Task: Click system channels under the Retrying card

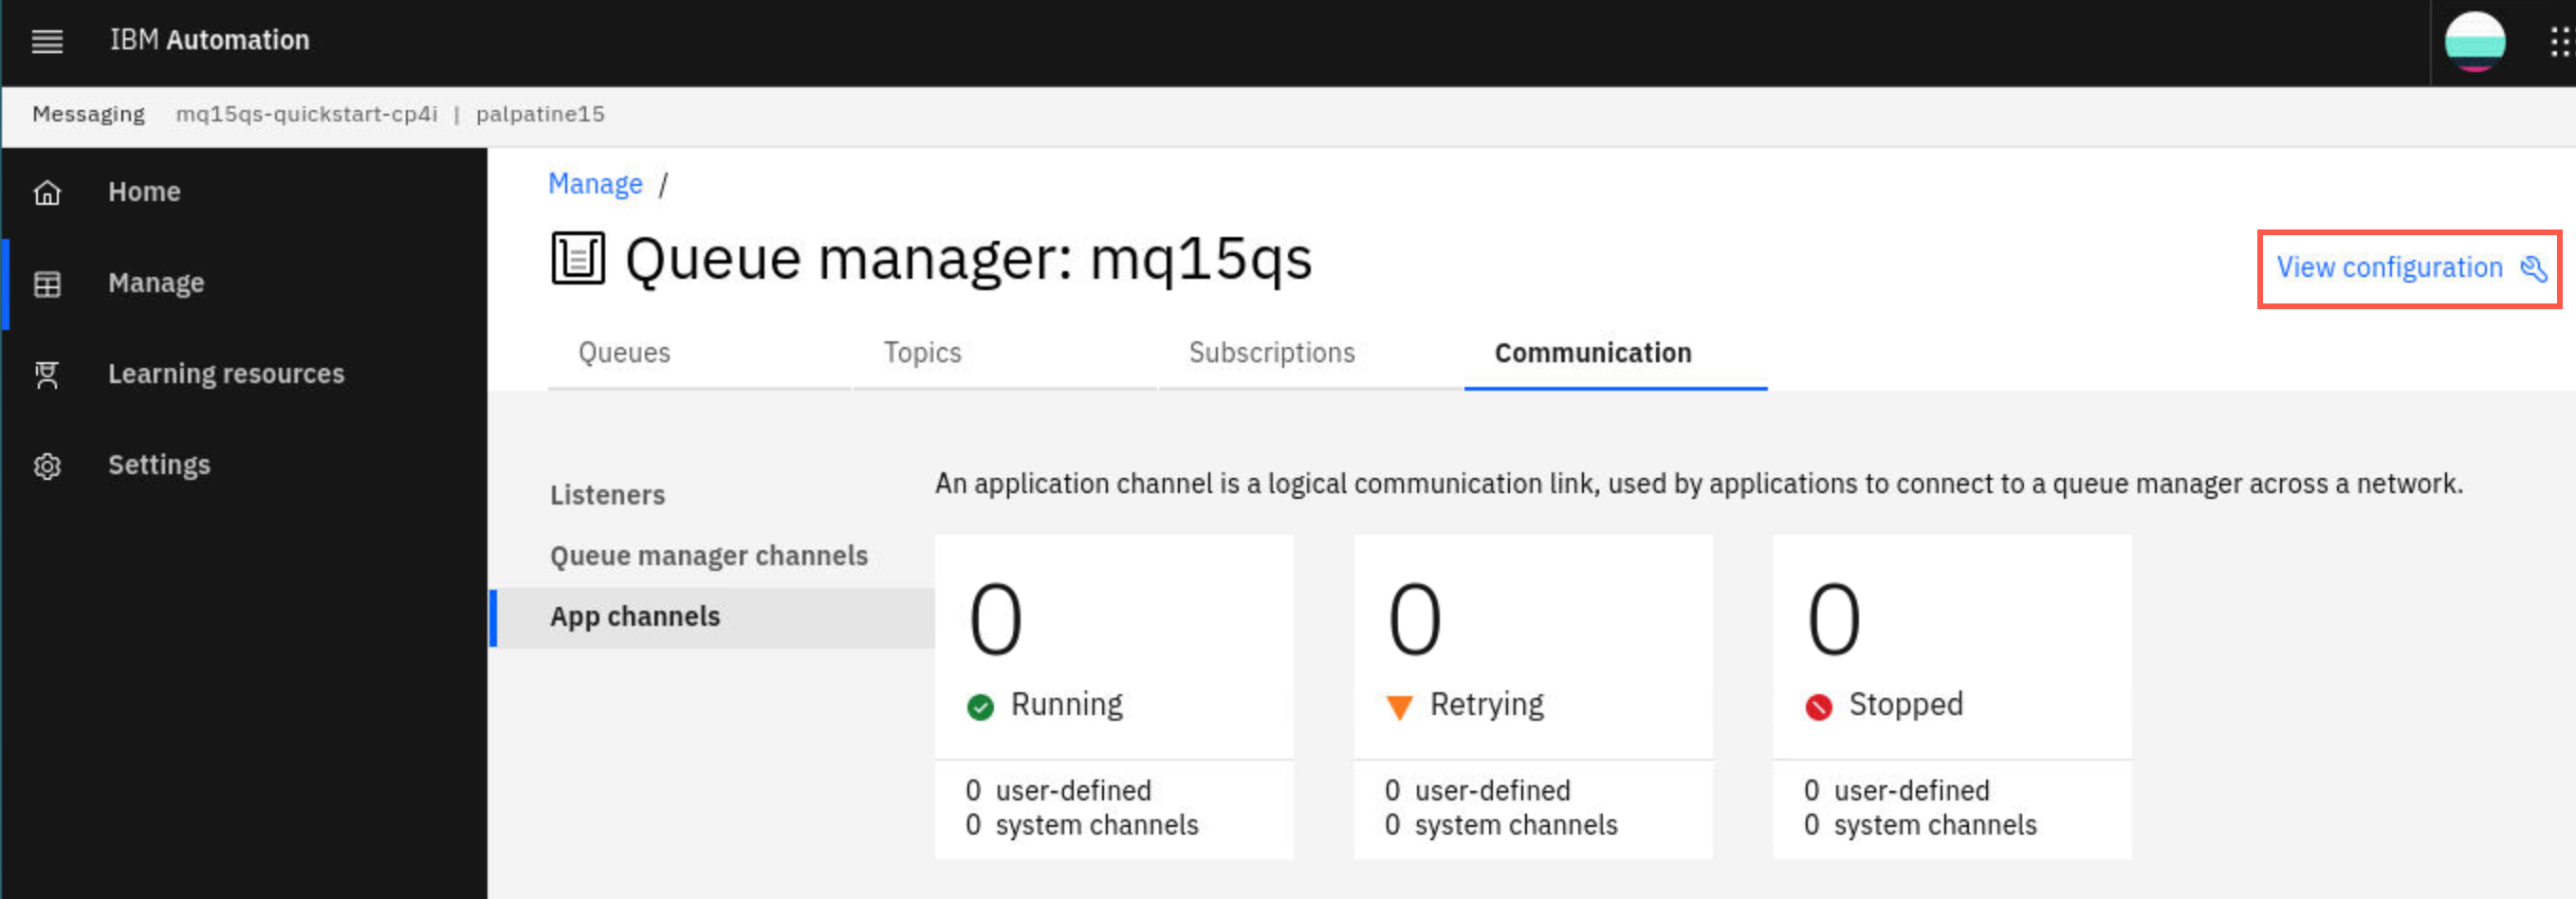Action: click(1501, 825)
